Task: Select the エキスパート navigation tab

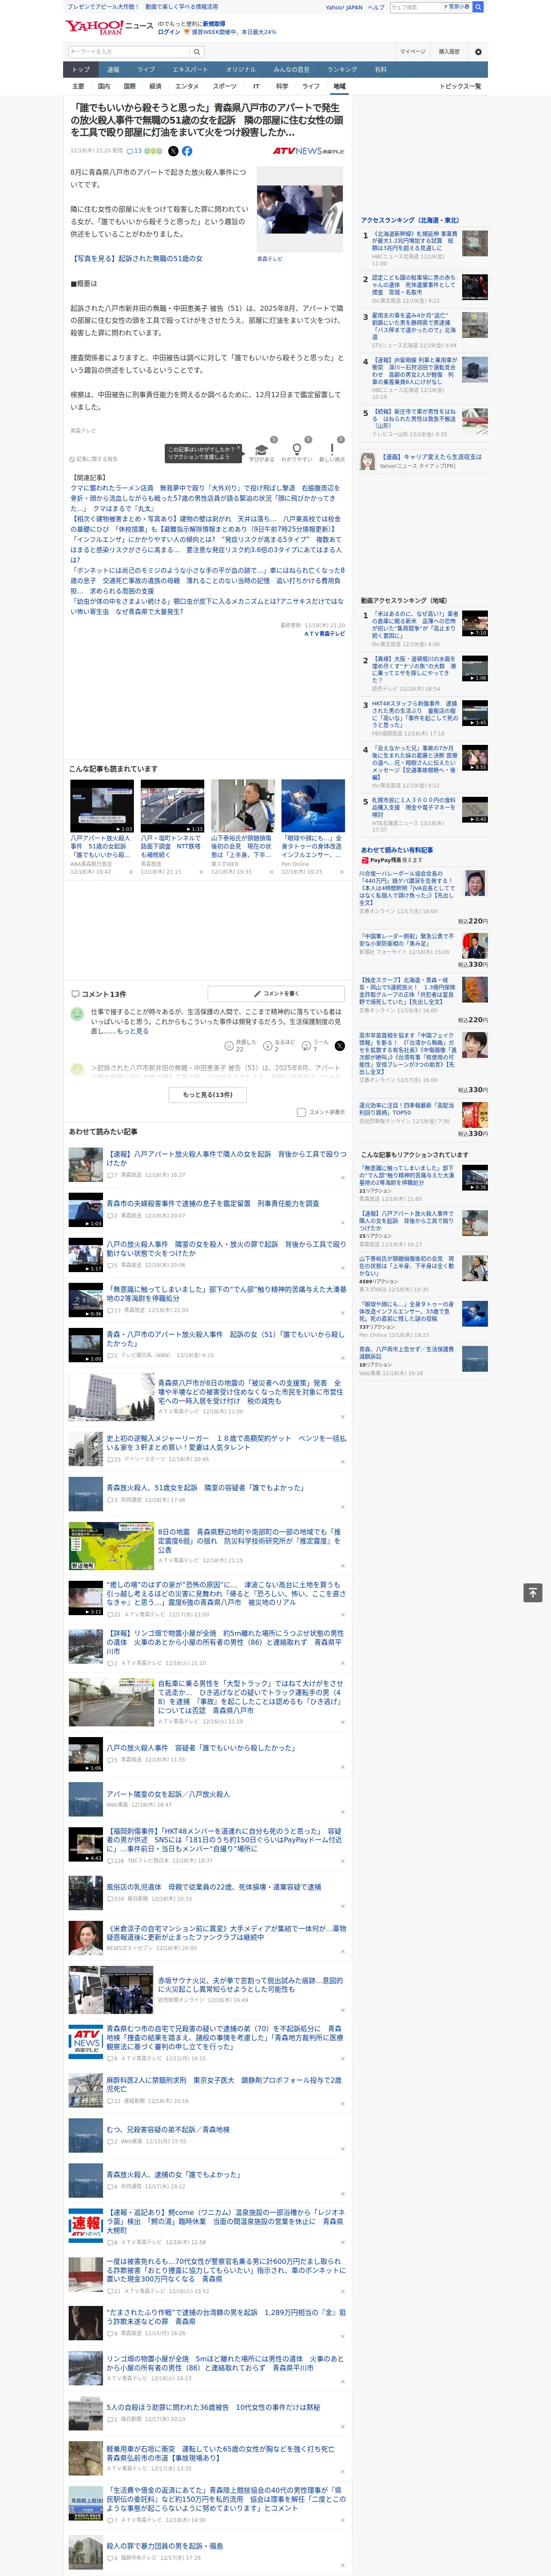Action: [190, 69]
